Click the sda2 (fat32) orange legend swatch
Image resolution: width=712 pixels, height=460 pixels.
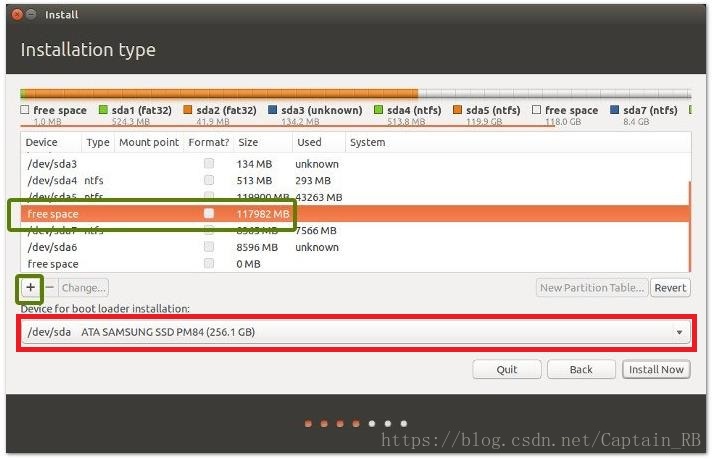[x=188, y=110]
